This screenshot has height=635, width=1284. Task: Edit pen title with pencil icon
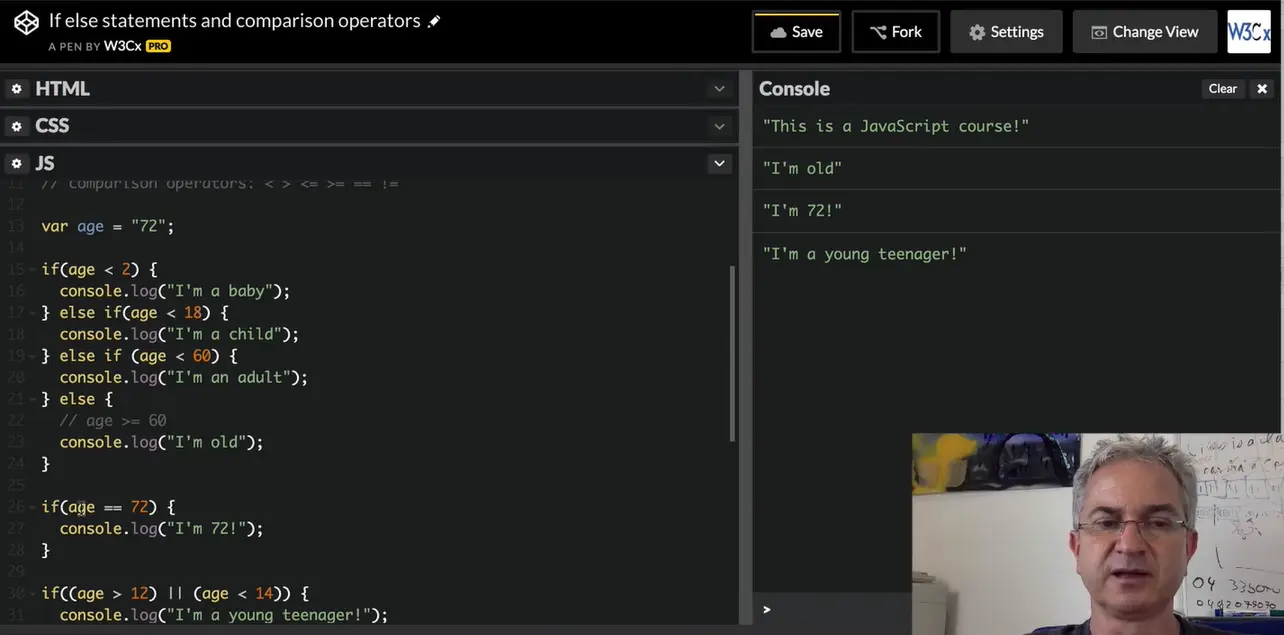click(x=434, y=21)
